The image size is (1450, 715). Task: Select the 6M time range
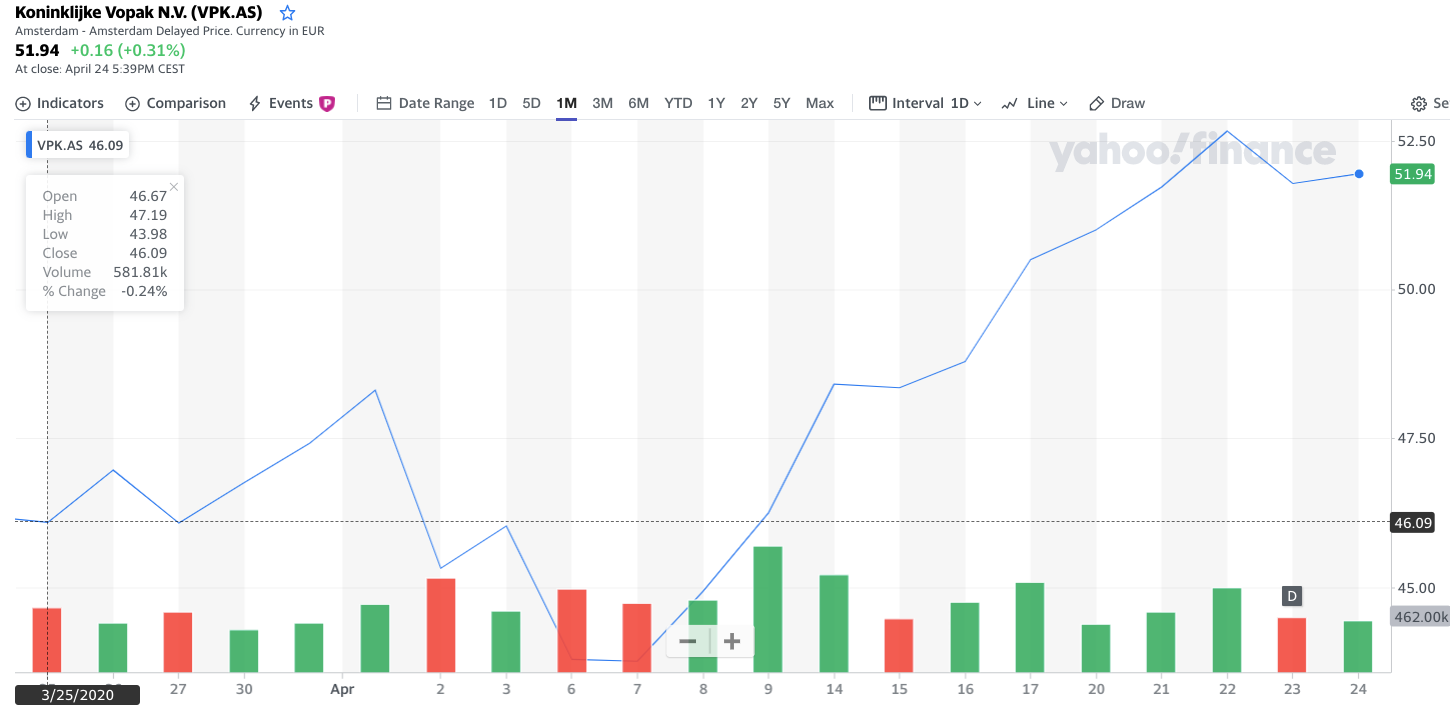pyautogui.click(x=638, y=103)
